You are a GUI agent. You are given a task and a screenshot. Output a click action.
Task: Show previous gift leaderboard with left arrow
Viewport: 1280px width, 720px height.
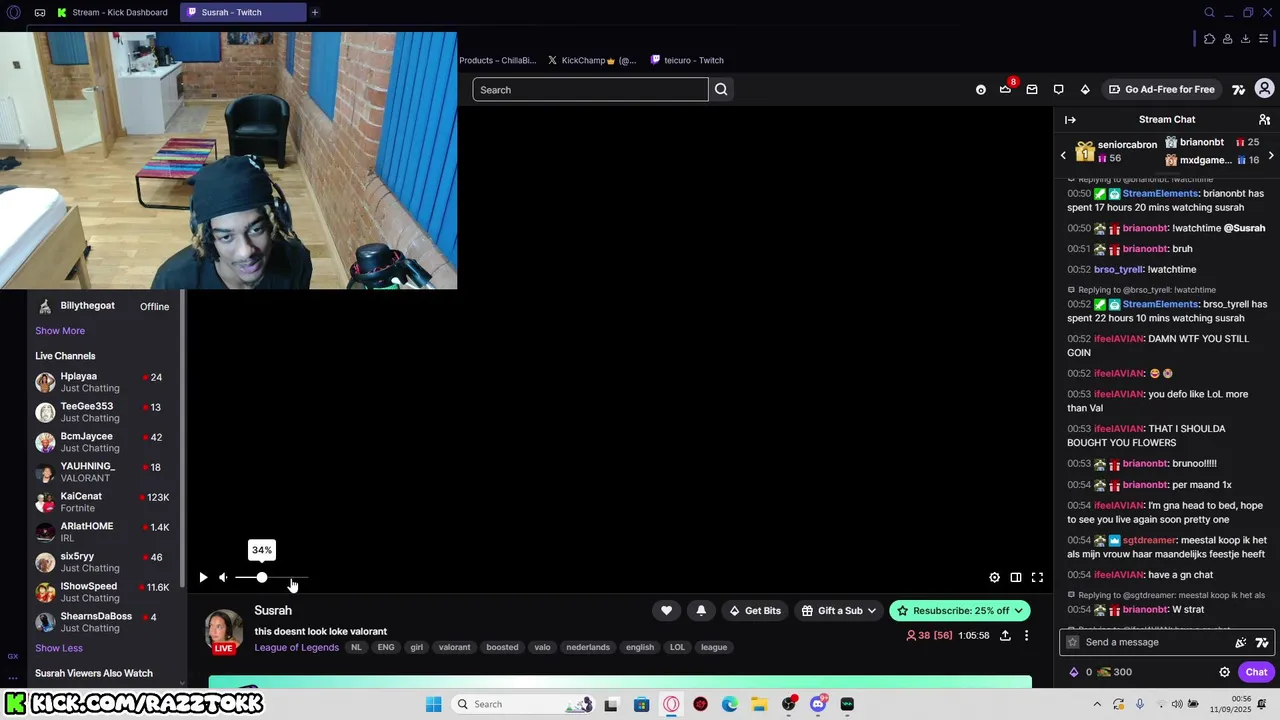point(1063,155)
